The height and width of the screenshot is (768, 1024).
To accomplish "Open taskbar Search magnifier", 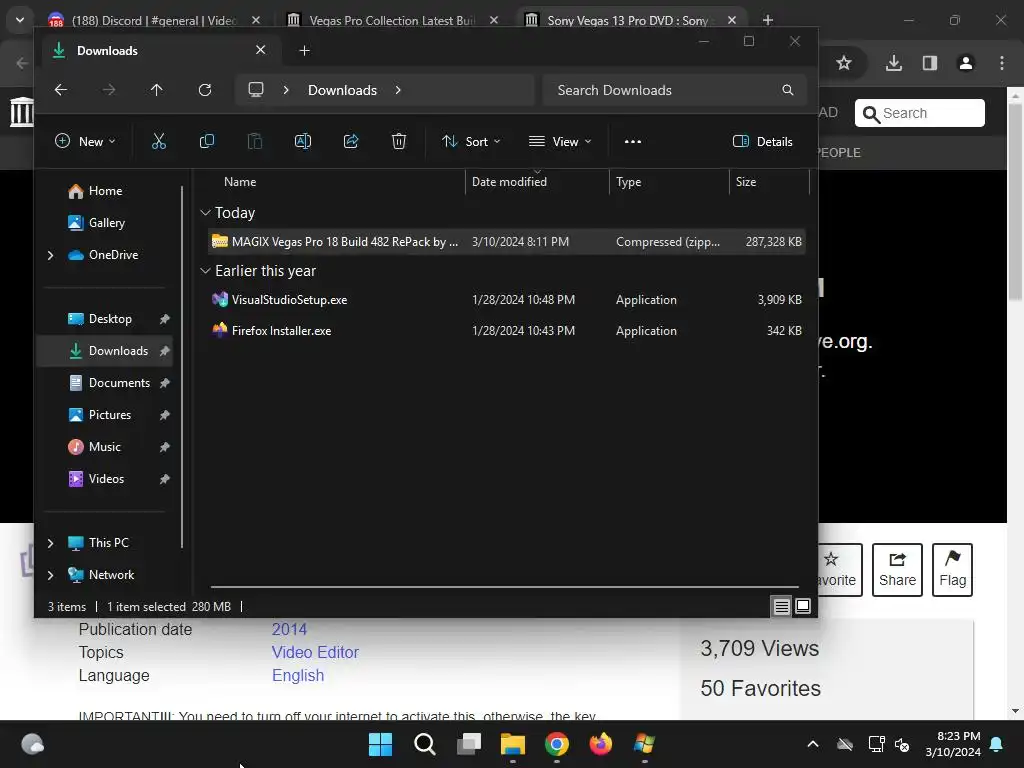I will click(x=424, y=744).
